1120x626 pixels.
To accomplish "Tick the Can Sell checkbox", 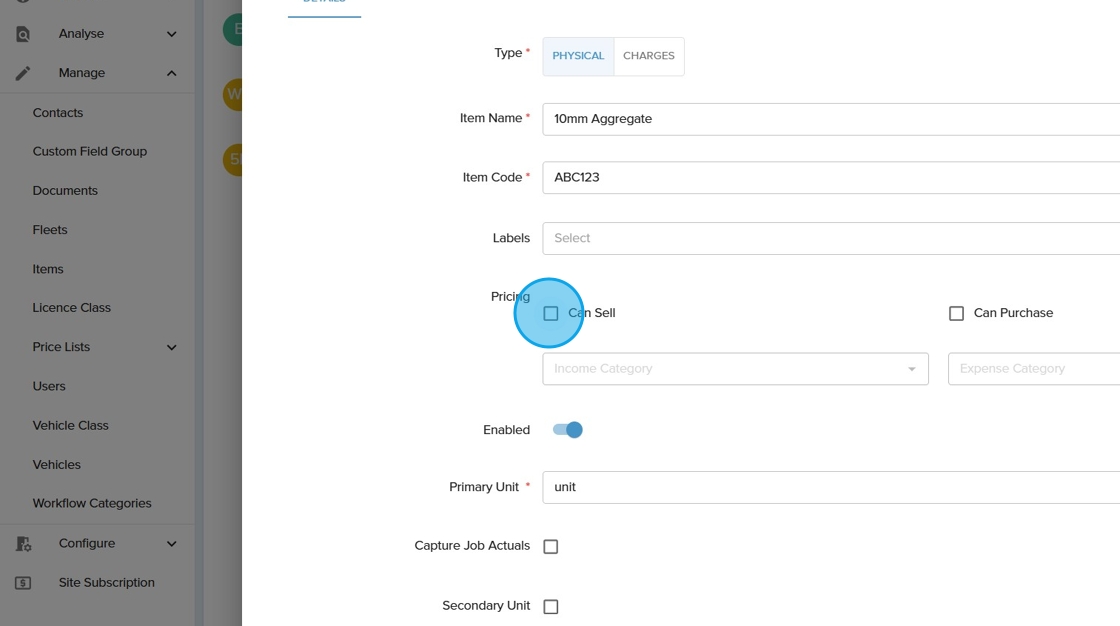I will click(x=551, y=314).
